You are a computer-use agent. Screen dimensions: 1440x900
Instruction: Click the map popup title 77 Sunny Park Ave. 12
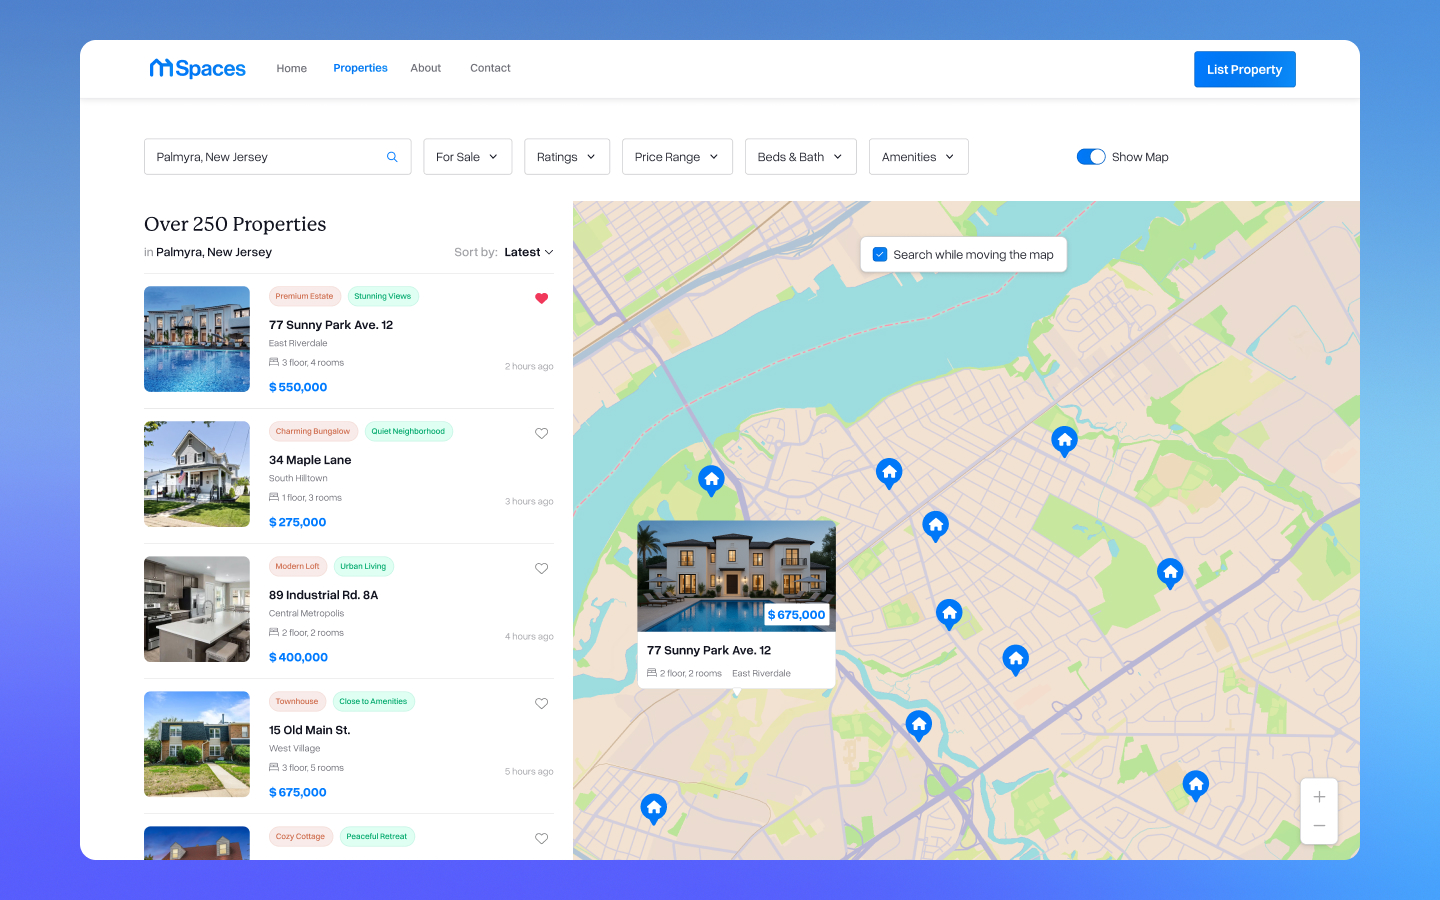click(709, 650)
